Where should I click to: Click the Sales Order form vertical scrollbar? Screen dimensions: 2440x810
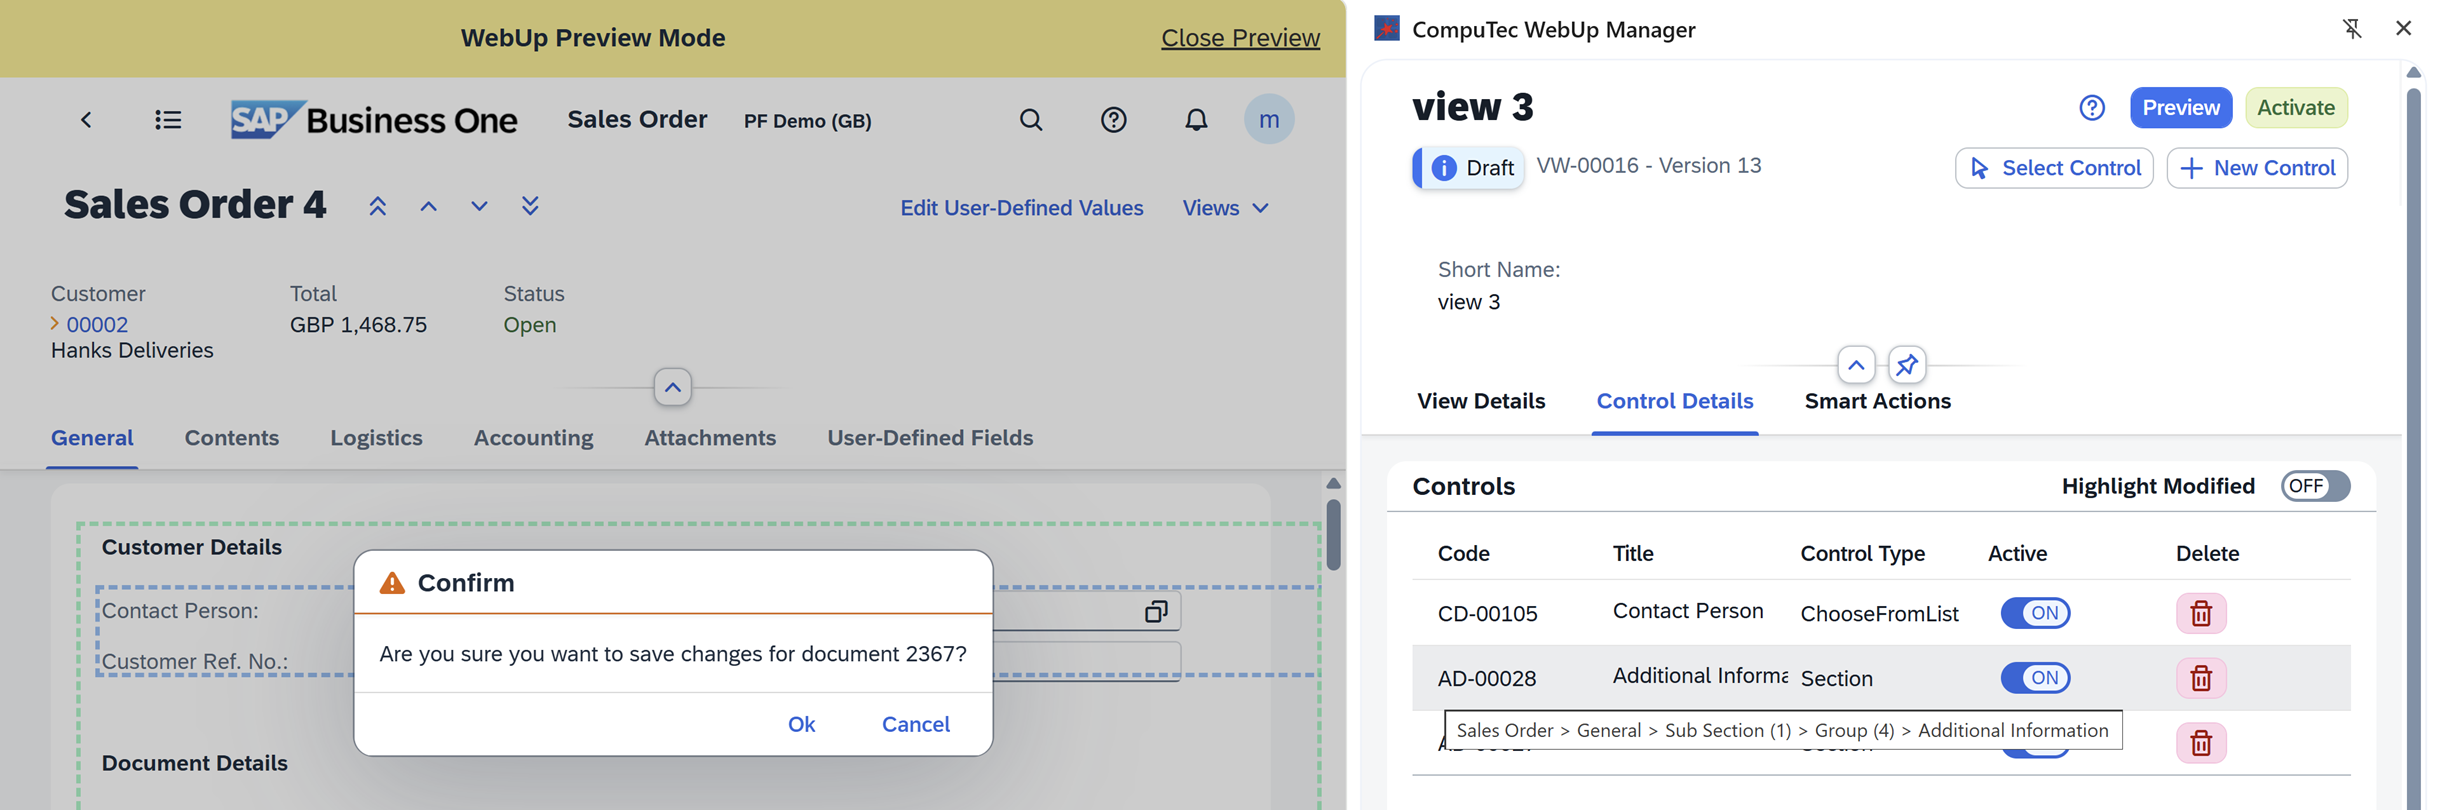[x=1333, y=535]
